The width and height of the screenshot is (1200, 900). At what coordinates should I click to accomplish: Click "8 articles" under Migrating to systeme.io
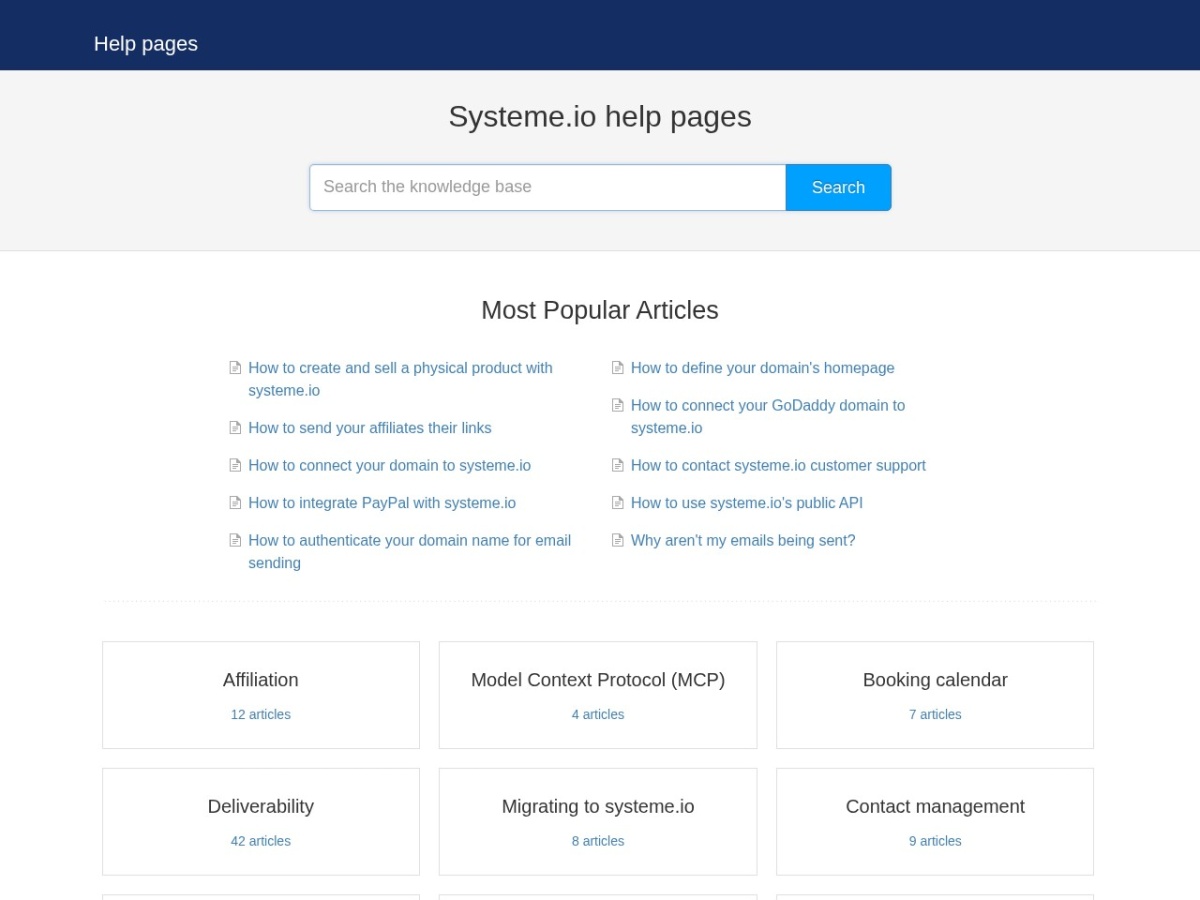pyautogui.click(x=598, y=841)
